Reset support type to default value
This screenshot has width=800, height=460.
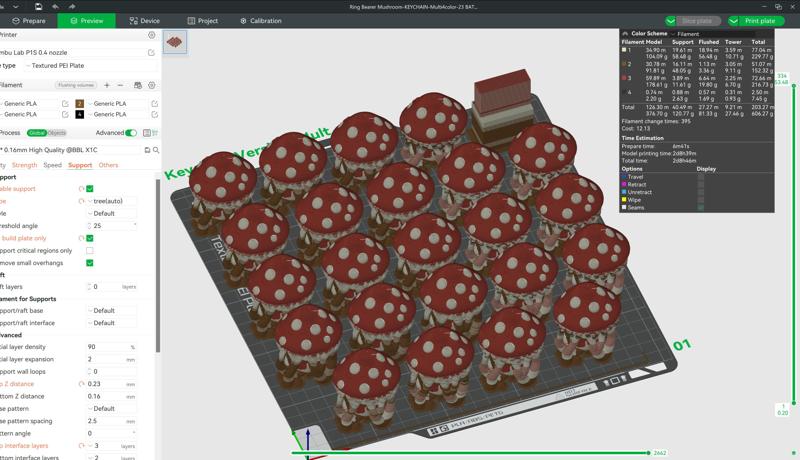81,201
